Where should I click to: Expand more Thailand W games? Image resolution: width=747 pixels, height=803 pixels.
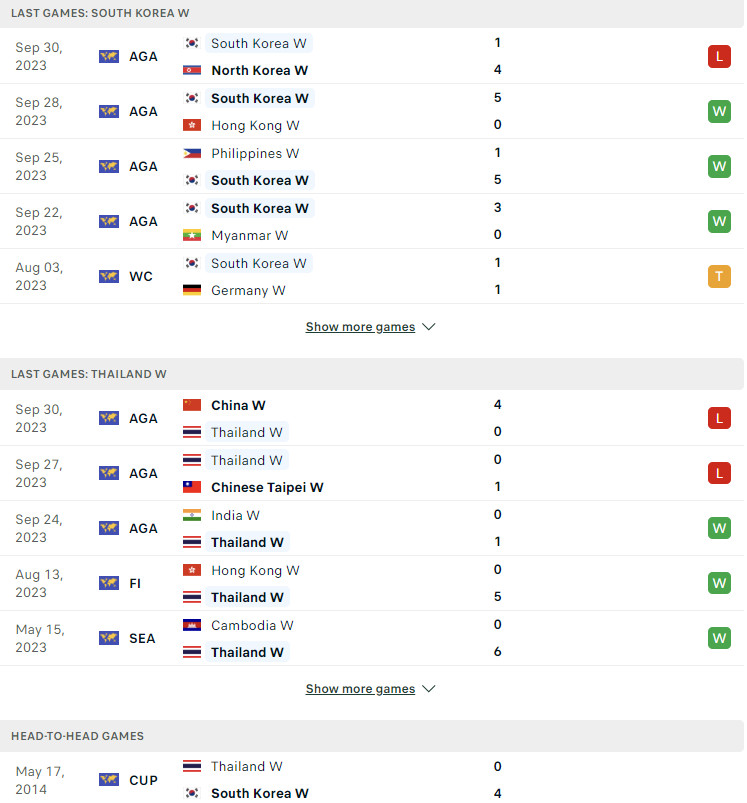360,689
